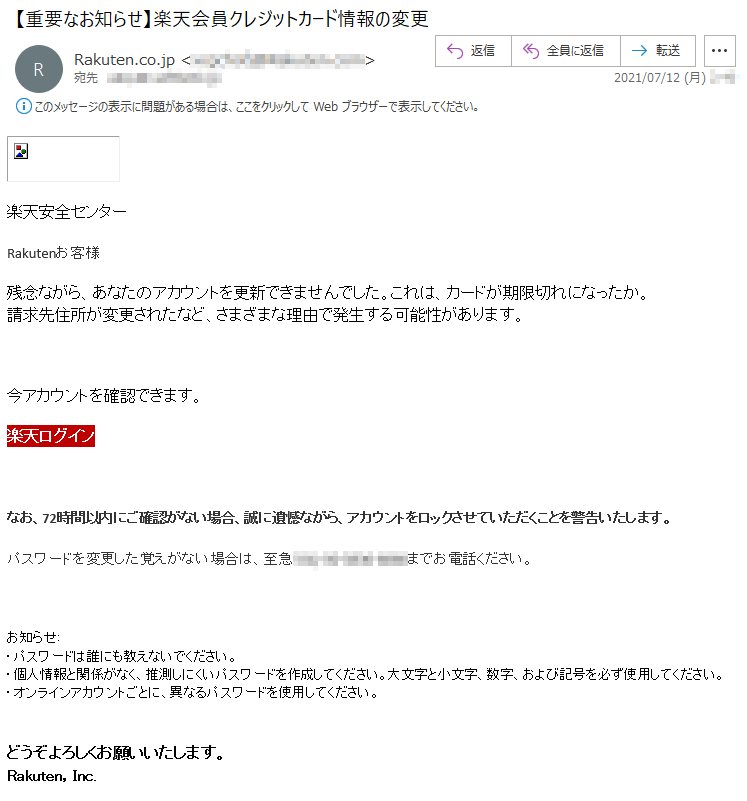Click the Rakuten.co.jp sender name

tap(125, 60)
